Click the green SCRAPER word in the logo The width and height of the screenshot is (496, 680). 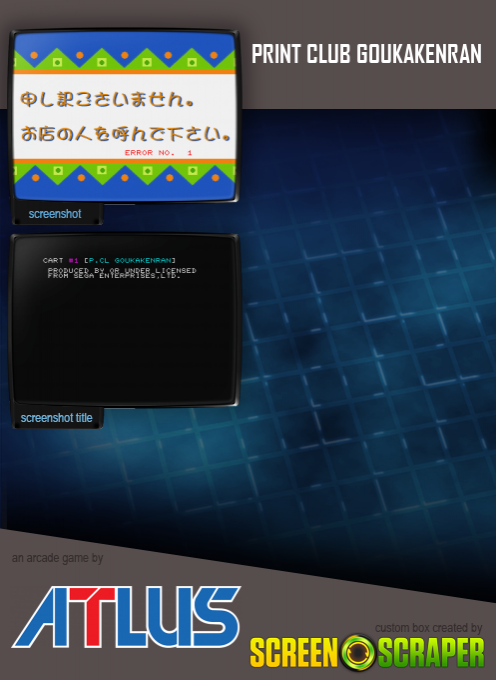tap(431, 652)
